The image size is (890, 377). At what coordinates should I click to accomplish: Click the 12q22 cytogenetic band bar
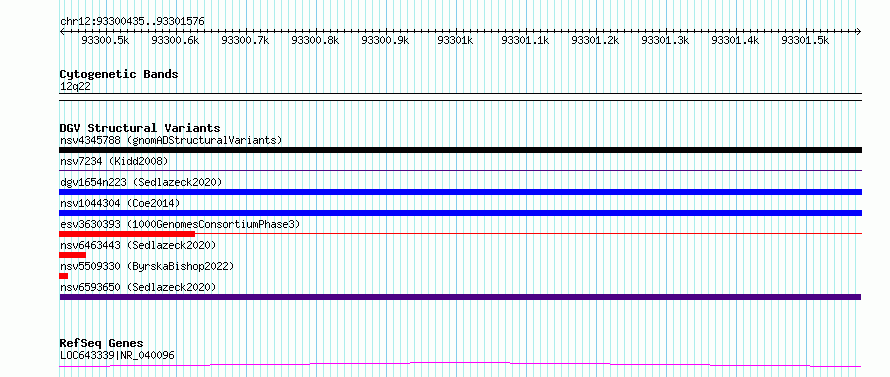(460, 97)
